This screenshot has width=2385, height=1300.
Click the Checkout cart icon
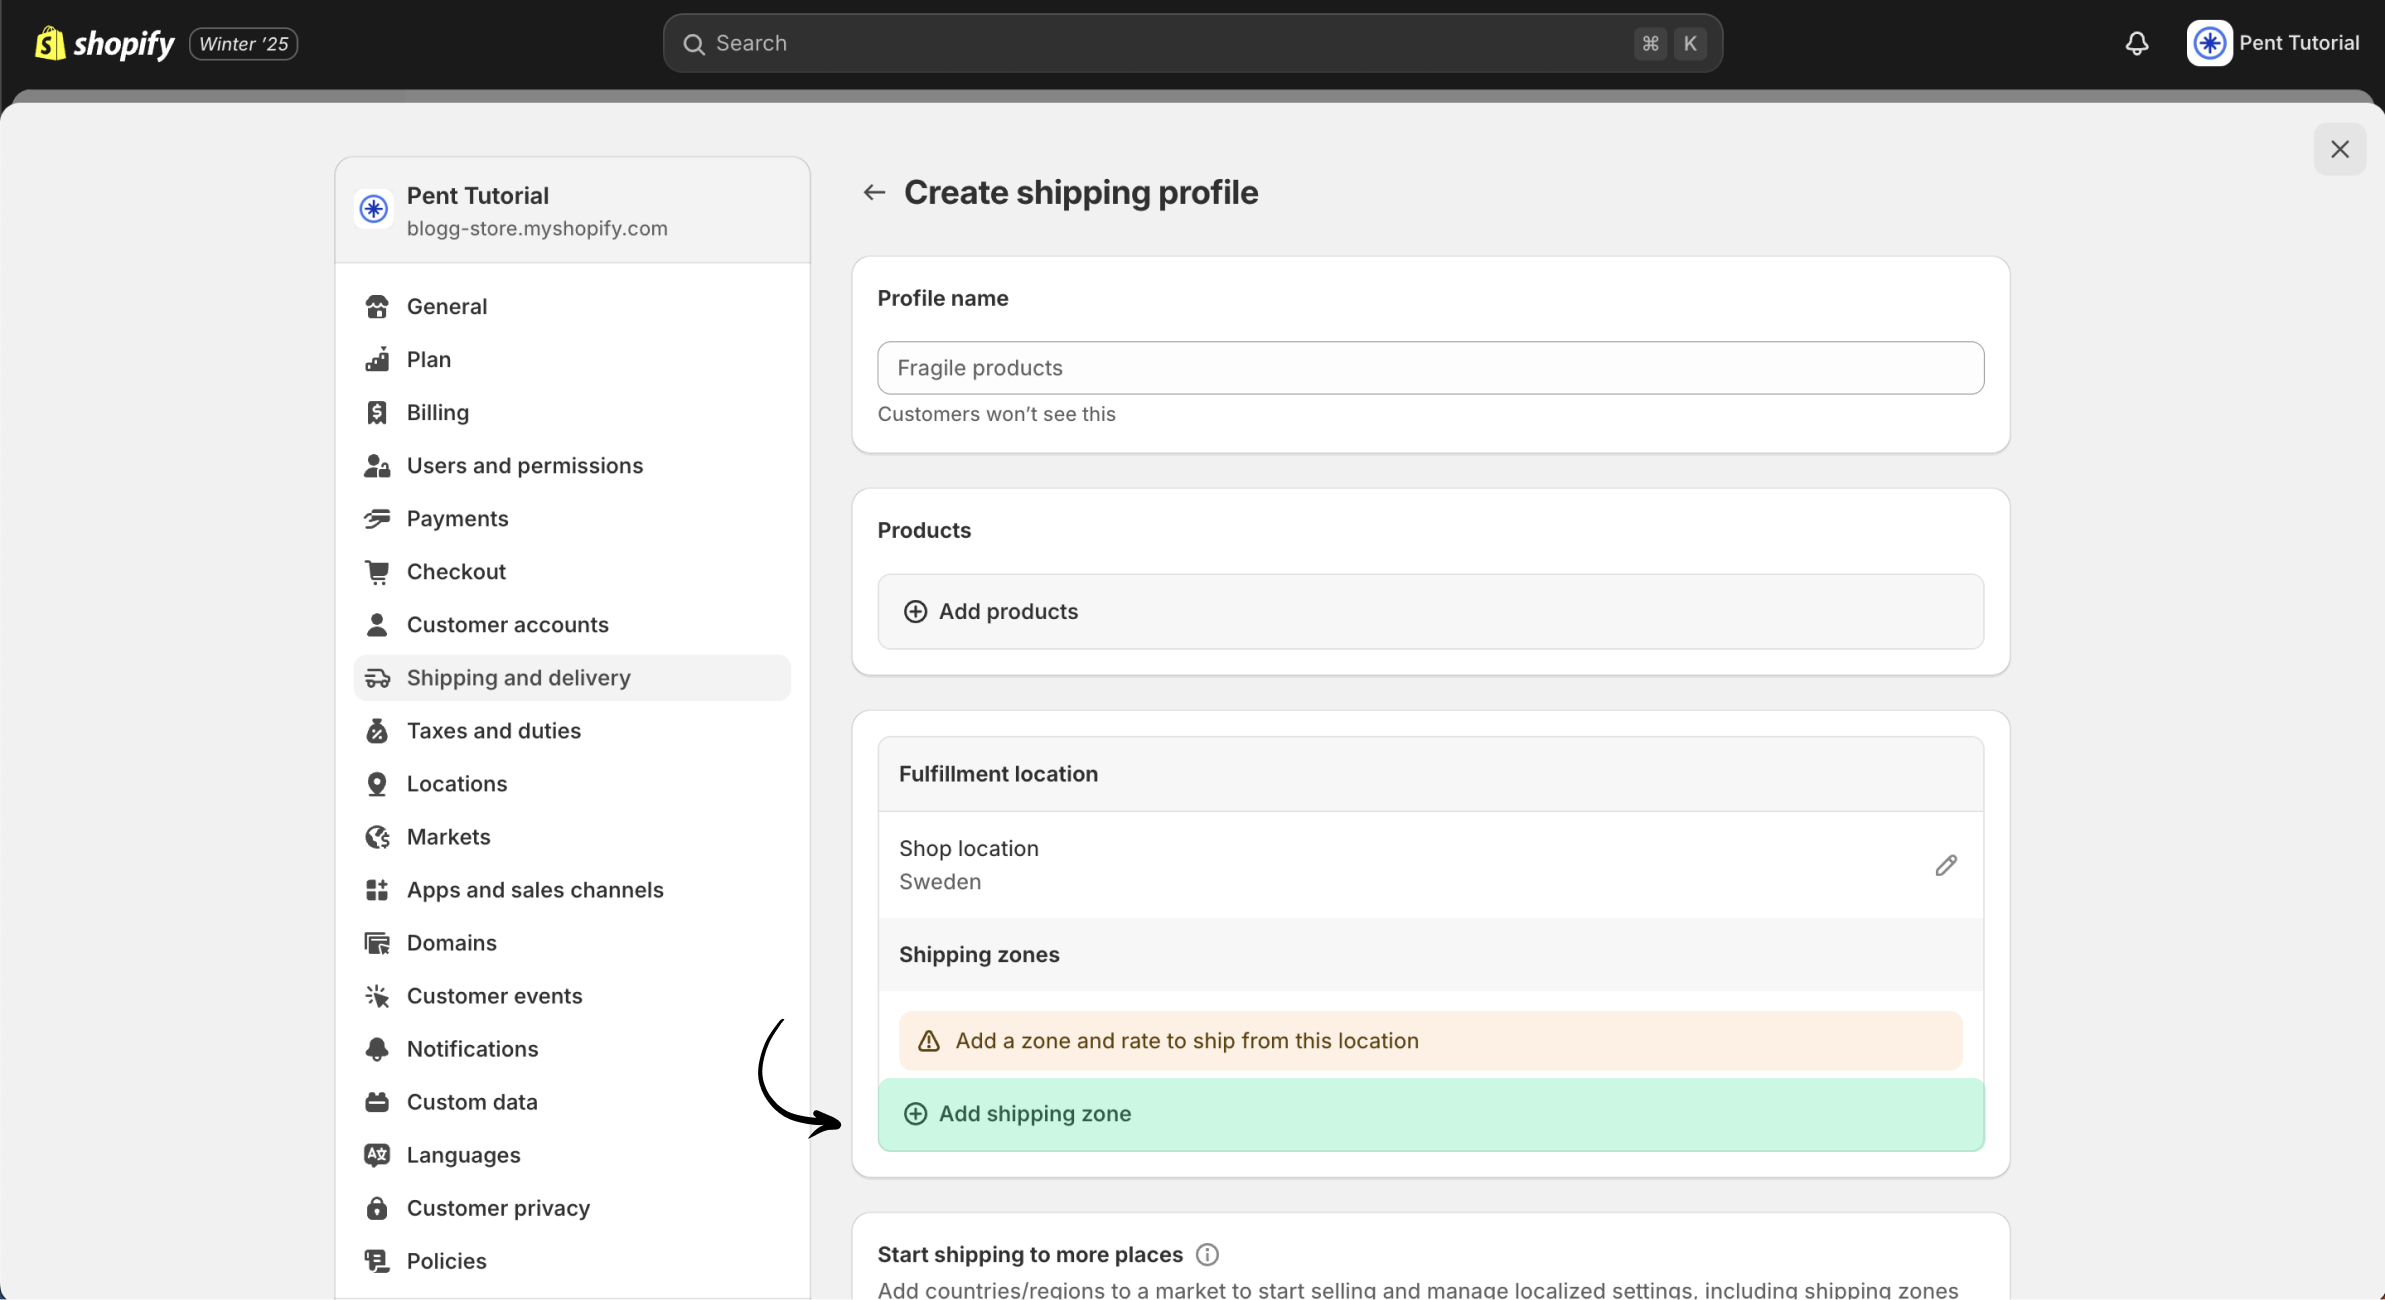click(x=377, y=571)
